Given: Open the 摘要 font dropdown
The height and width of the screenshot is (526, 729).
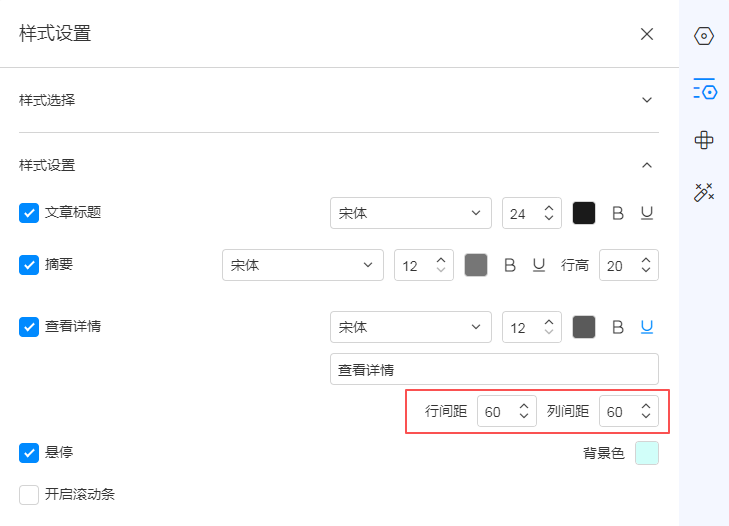Looking at the screenshot, I should pyautogui.click(x=302, y=265).
